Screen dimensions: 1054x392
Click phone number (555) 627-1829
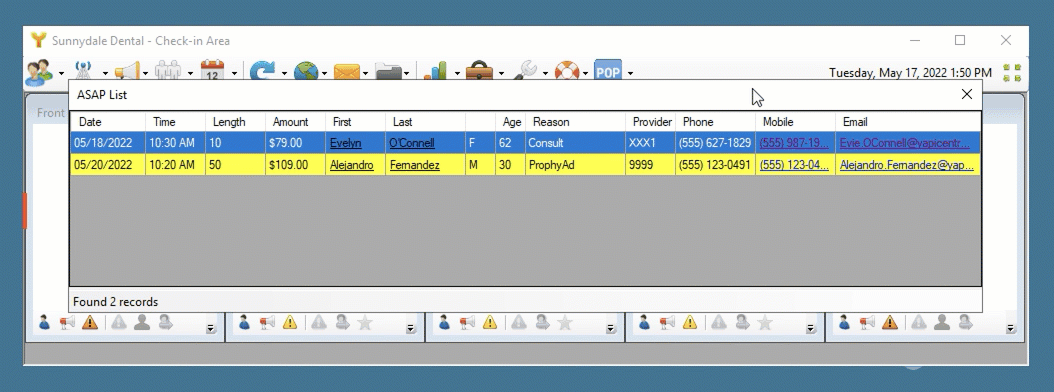point(715,143)
